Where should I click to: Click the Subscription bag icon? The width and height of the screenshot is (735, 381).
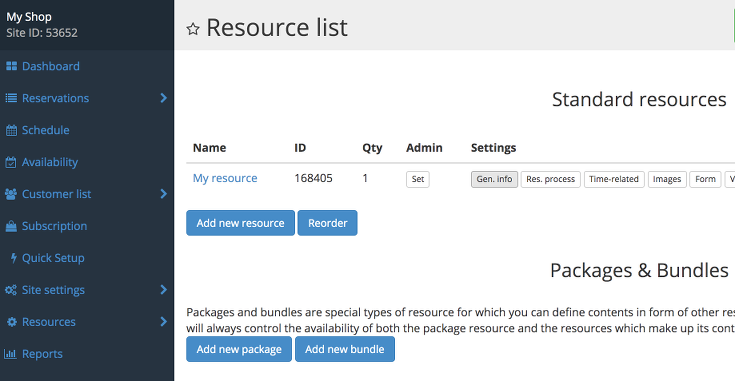click(x=11, y=226)
